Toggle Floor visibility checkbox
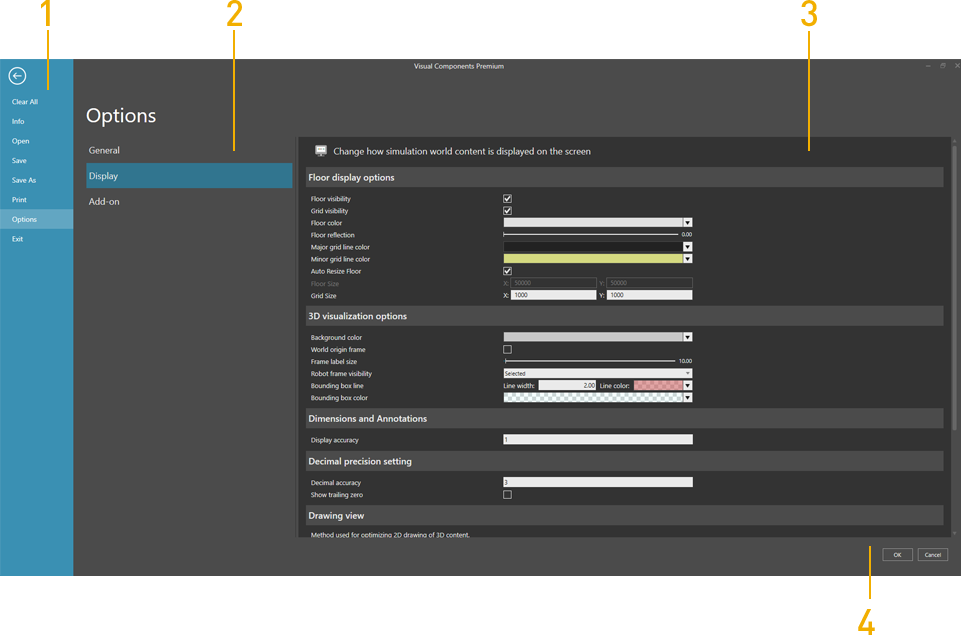This screenshot has height=635, width=961. (507, 199)
